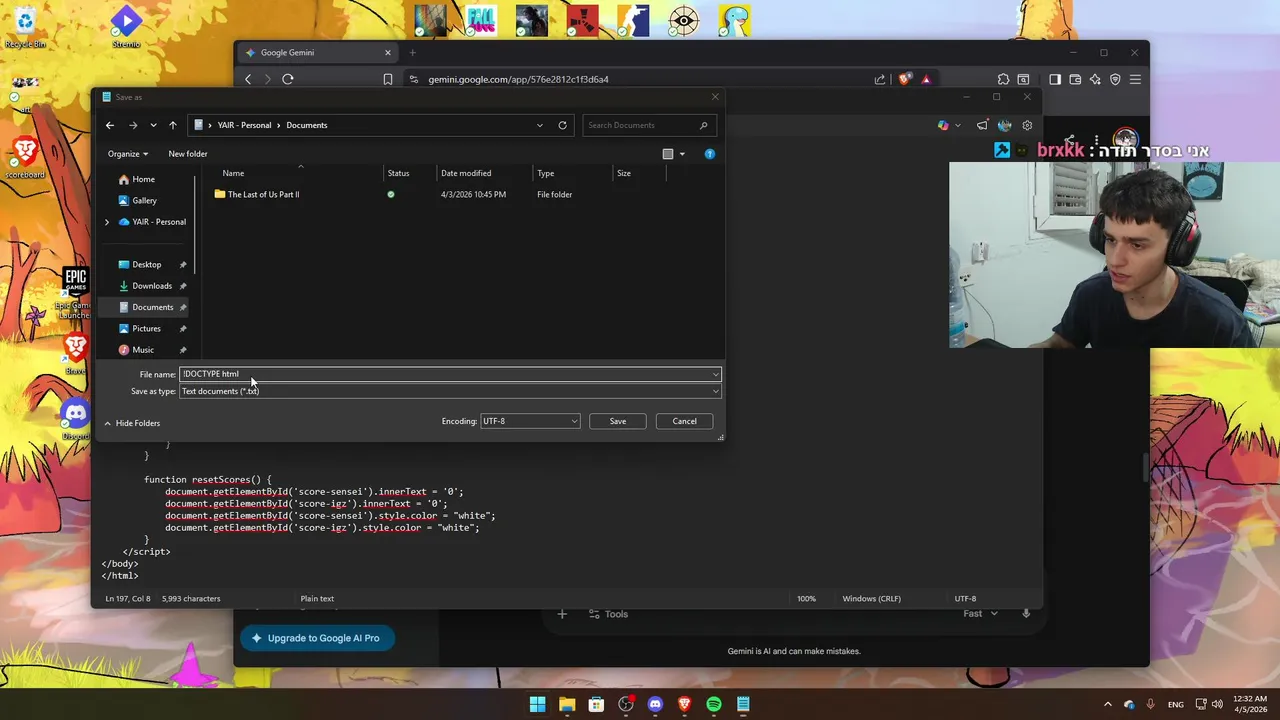Bookmark the Gemini page
Image resolution: width=1280 pixels, height=720 pixels.
(388, 79)
